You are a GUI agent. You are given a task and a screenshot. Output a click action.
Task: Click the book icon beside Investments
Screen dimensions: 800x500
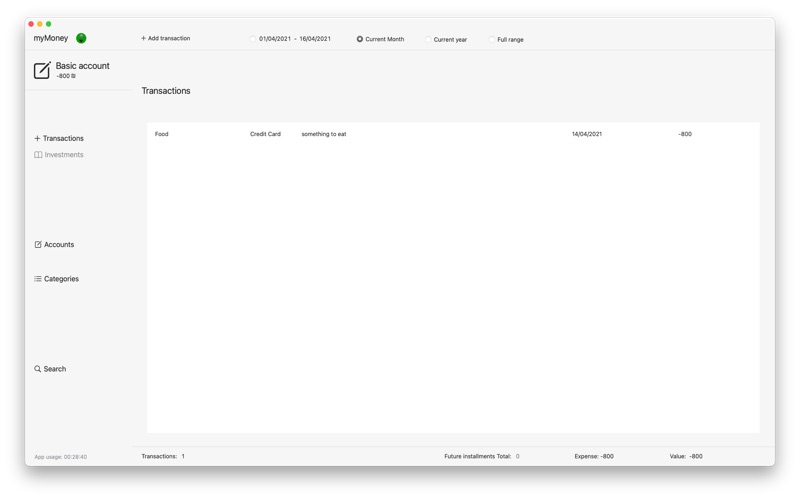pos(38,155)
